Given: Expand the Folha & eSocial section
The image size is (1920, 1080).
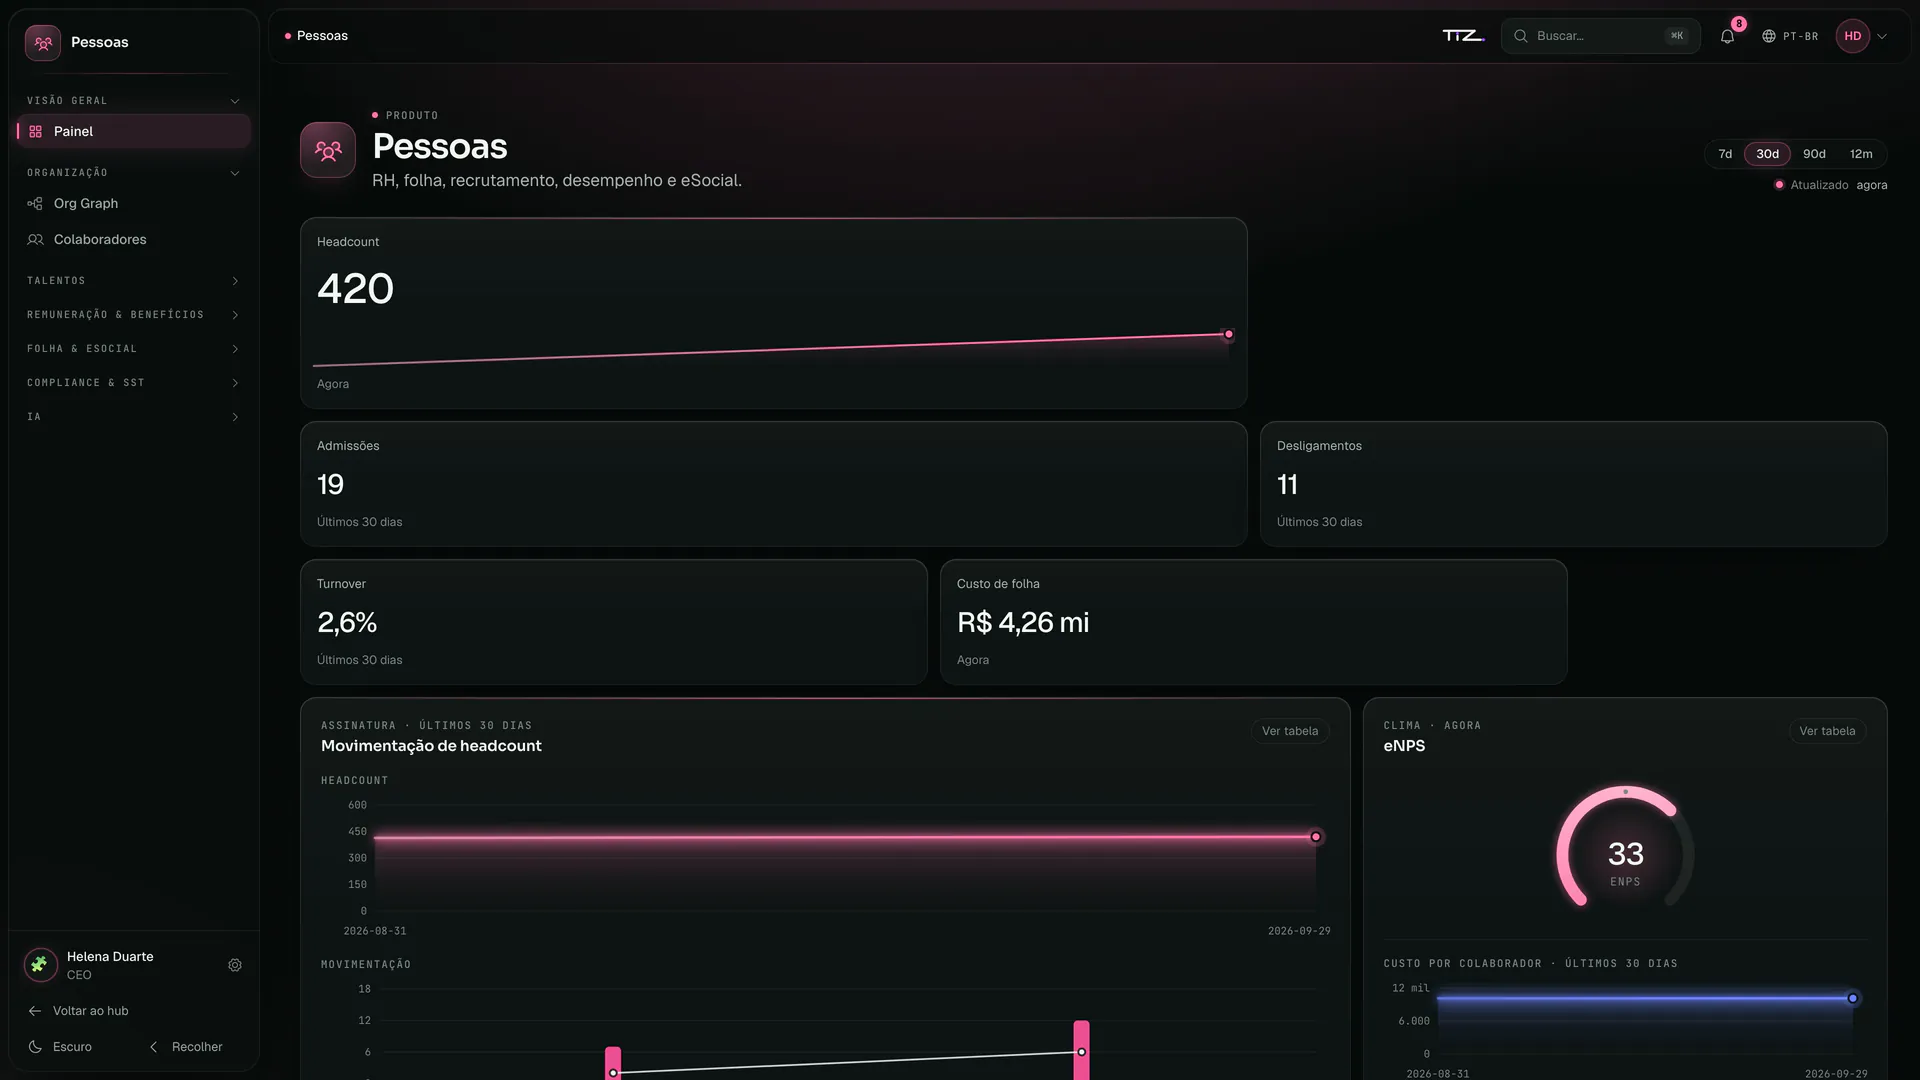Looking at the screenshot, I should (x=134, y=349).
